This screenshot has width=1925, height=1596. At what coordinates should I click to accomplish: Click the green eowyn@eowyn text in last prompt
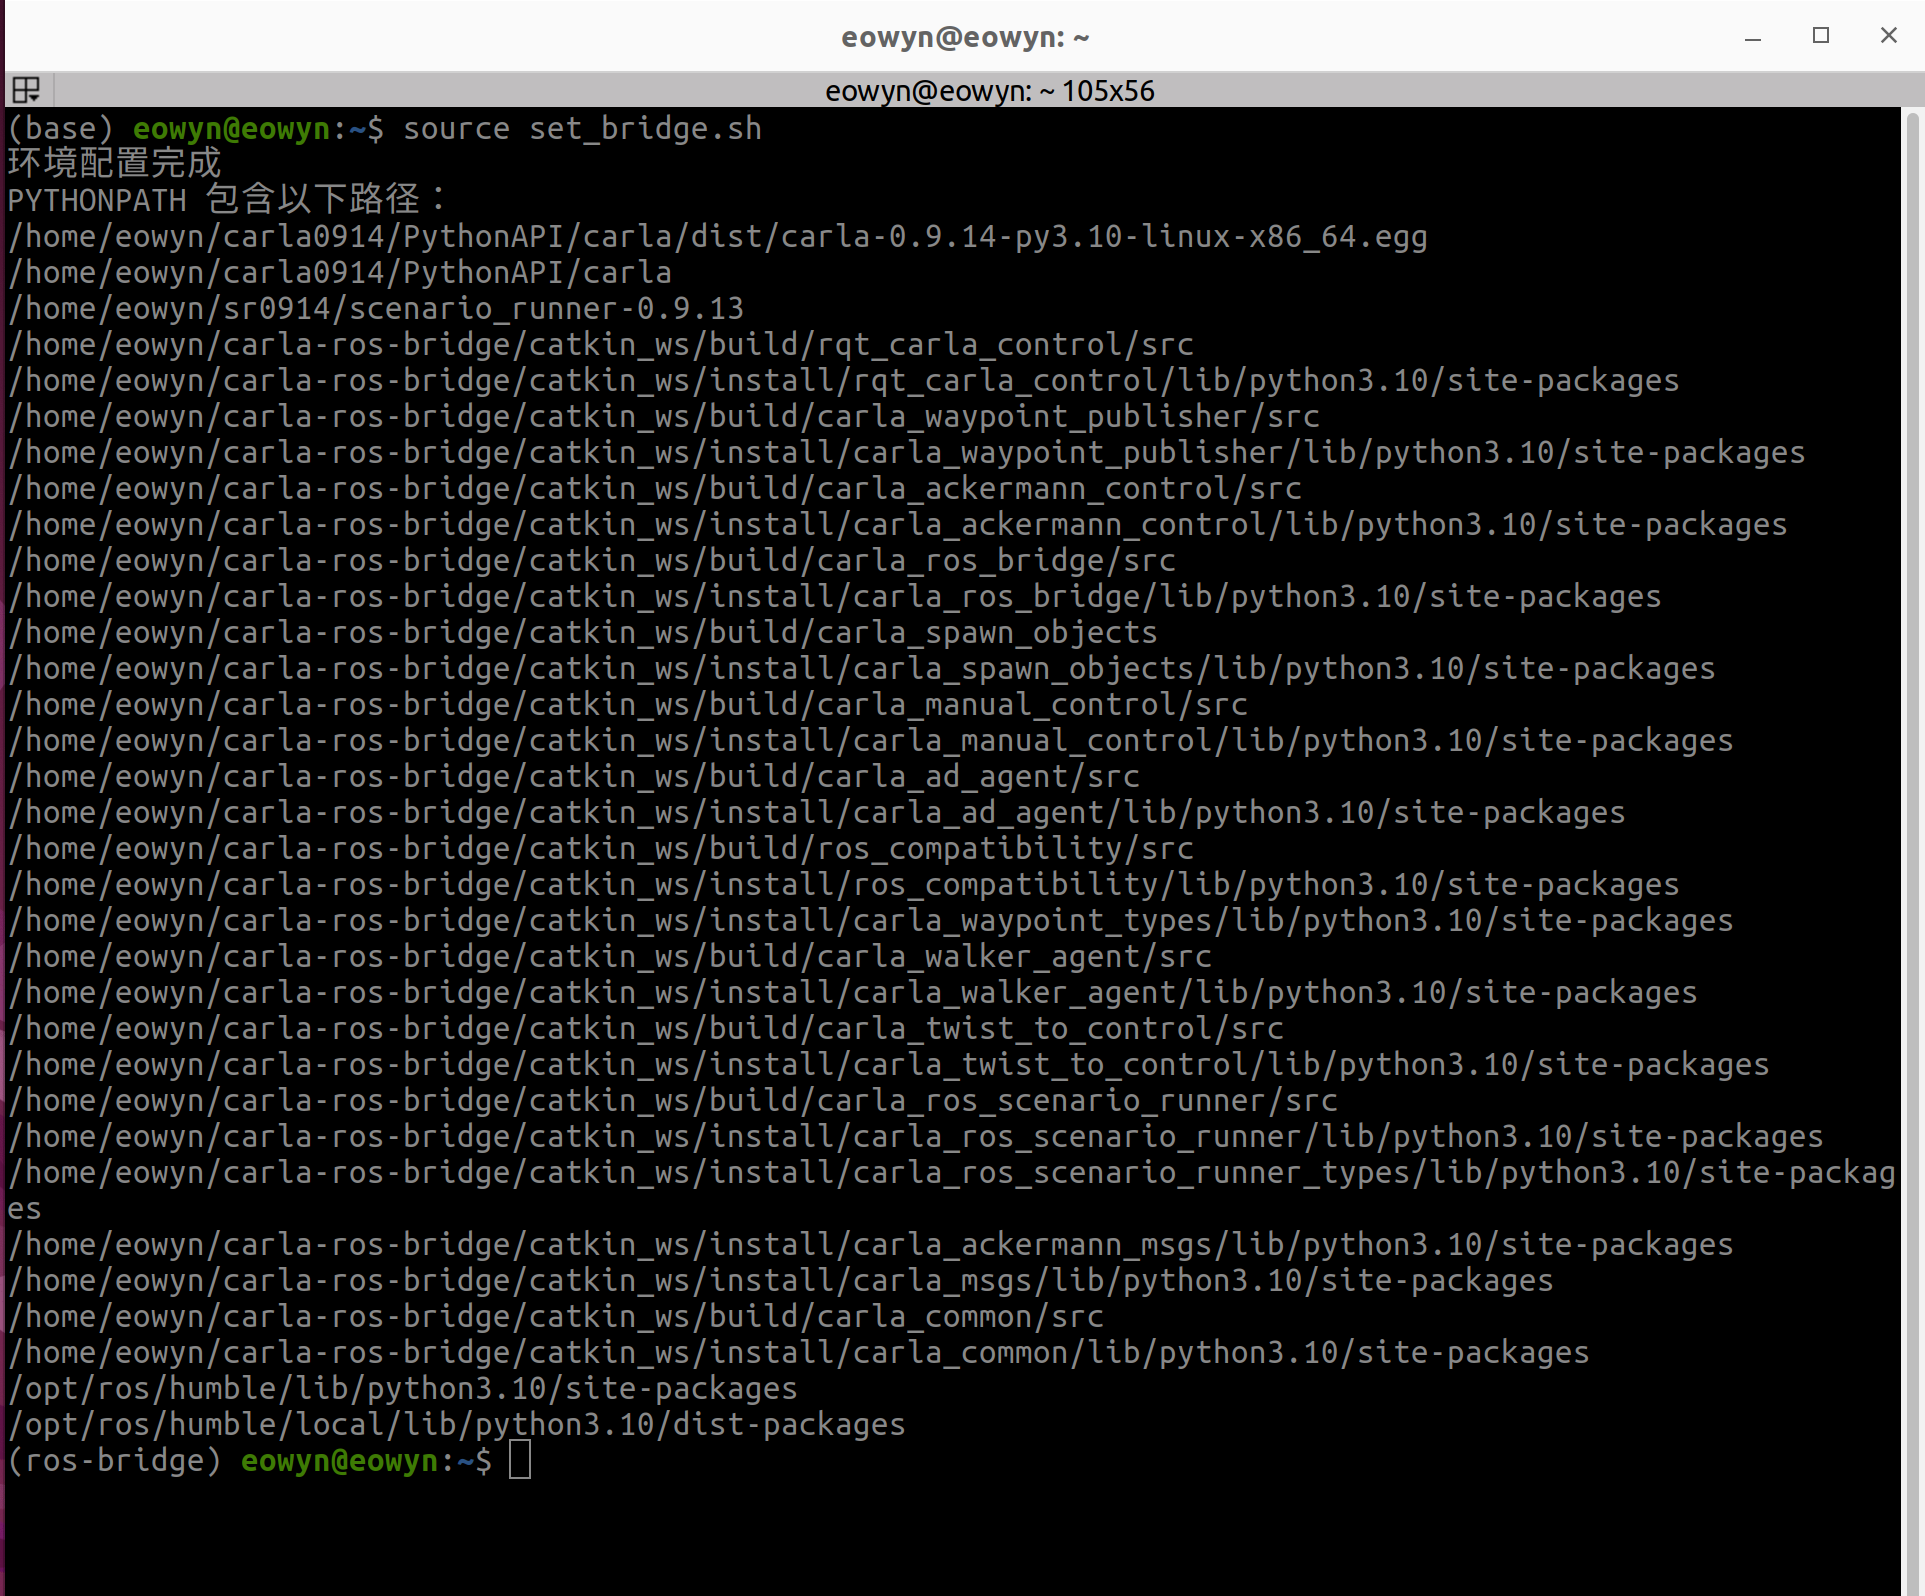[339, 1461]
